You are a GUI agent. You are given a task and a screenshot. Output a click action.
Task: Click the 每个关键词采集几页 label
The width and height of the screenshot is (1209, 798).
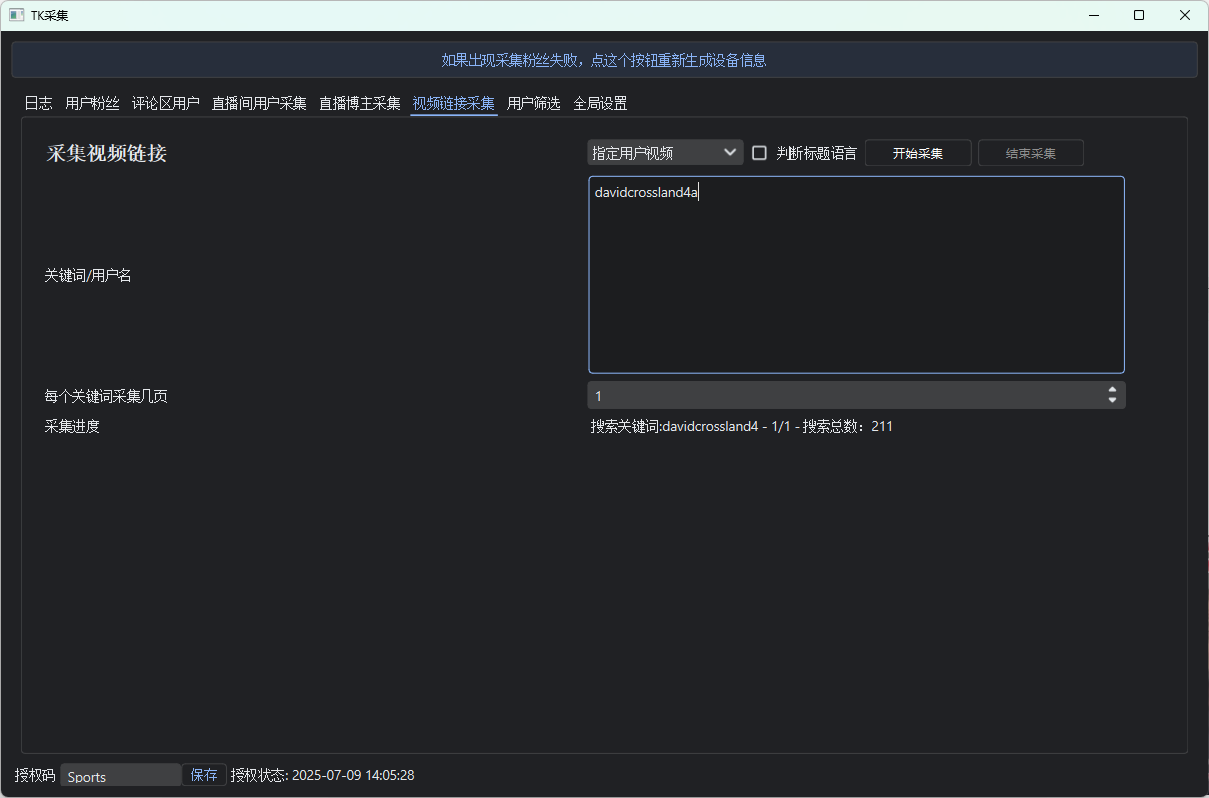[x=106, y=396]
